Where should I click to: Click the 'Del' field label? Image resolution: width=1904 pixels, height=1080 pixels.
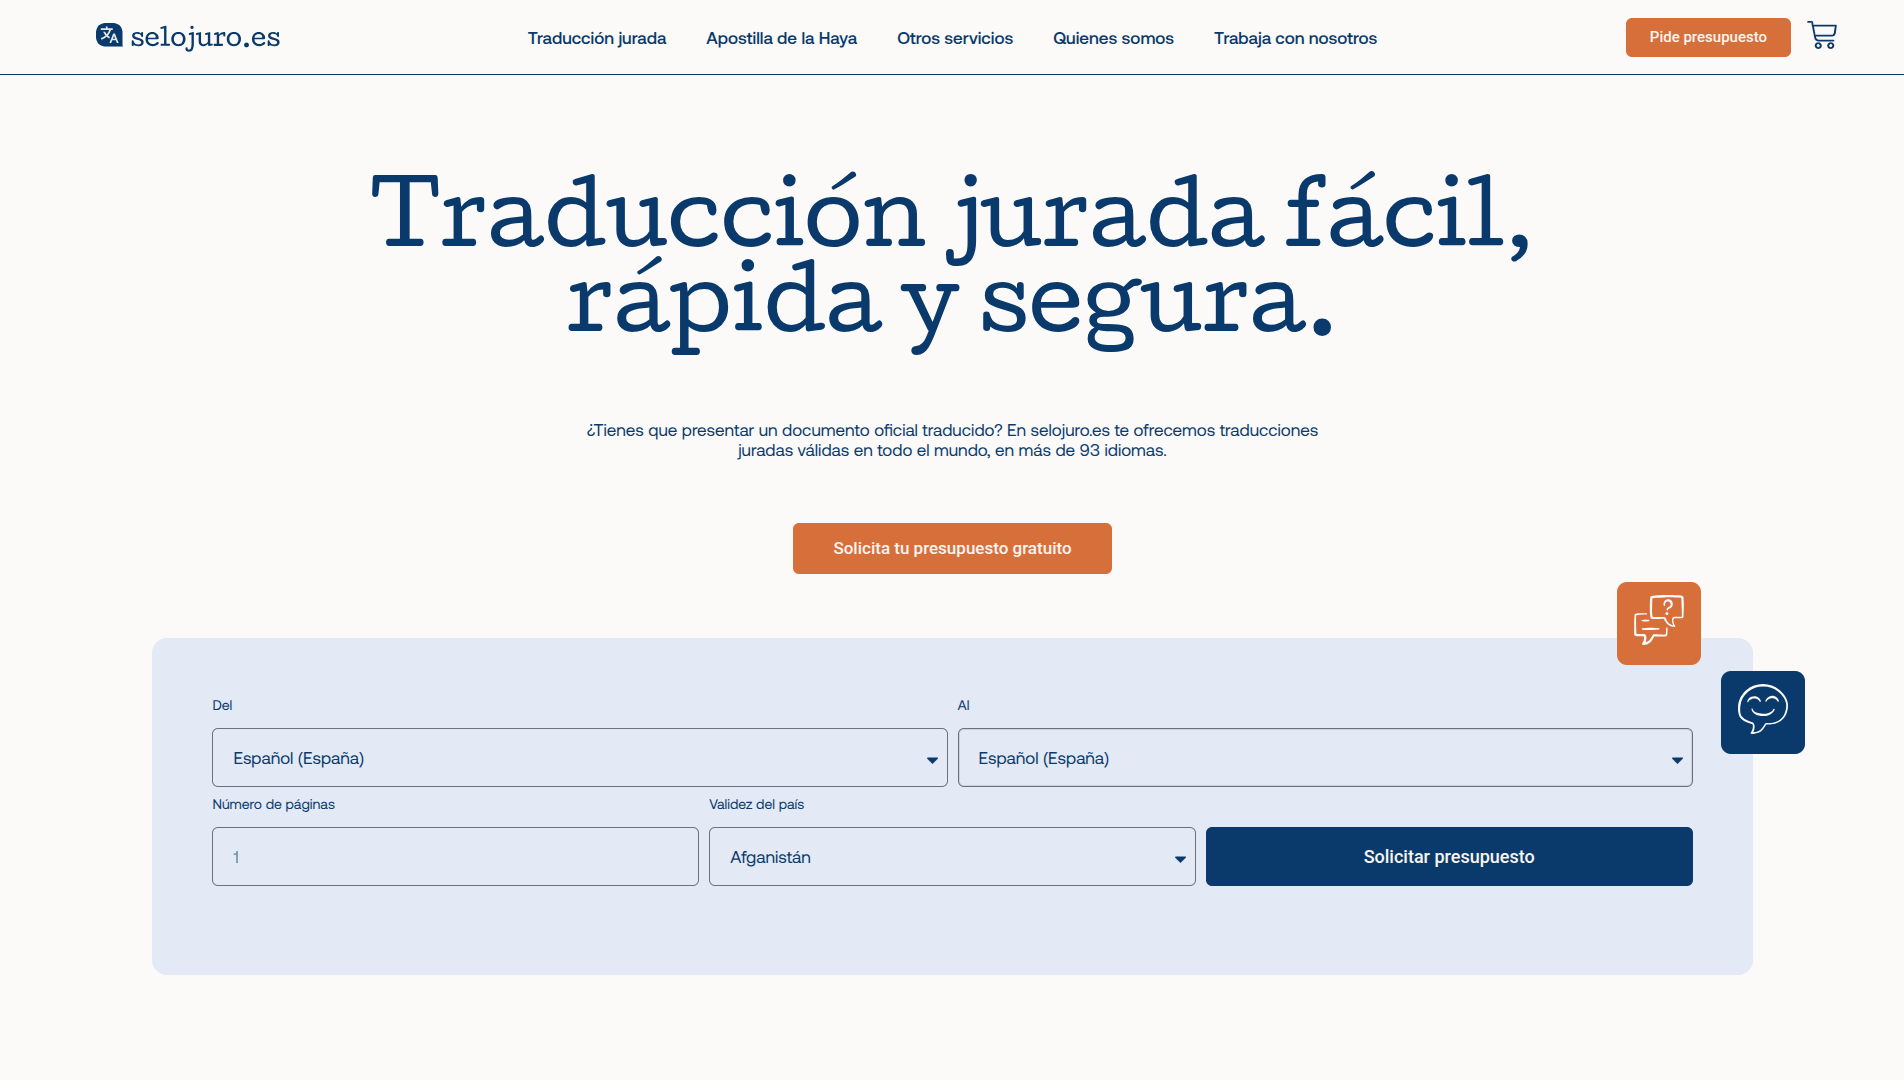tap(222, 705)
